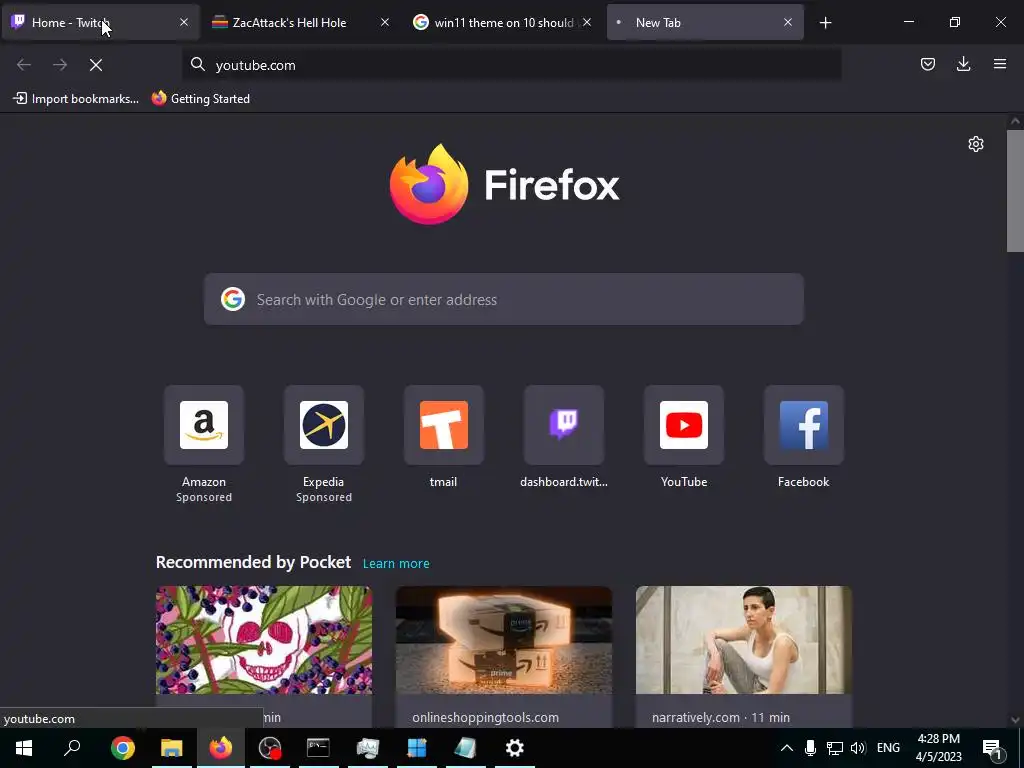Open the Amazon boxes Pocket story thumbnail
This screenshot has width=1024, height=768.
coord(504,640)
